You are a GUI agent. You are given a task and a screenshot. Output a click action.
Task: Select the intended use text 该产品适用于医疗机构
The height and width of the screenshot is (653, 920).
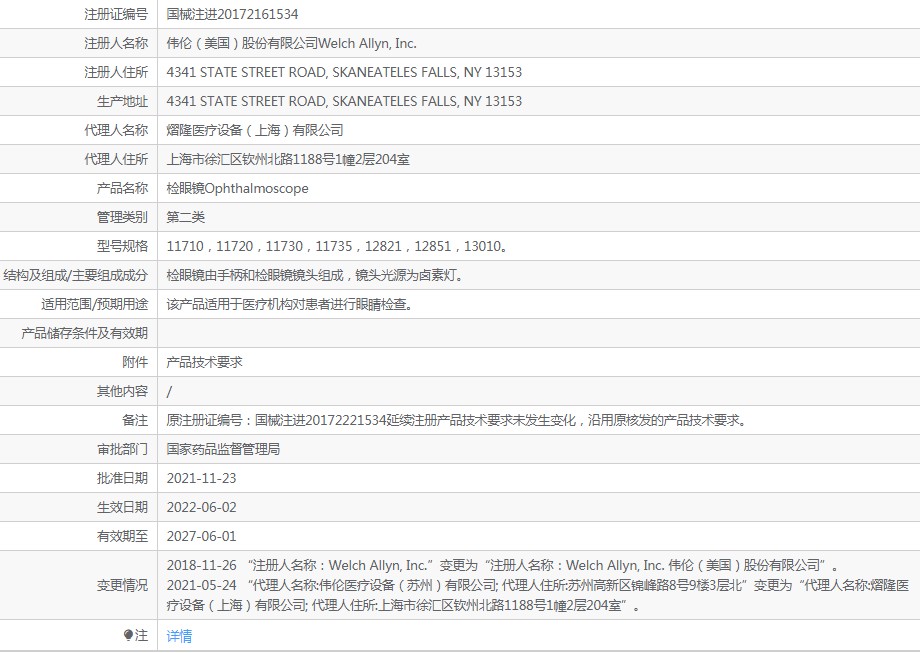point(289,304)
